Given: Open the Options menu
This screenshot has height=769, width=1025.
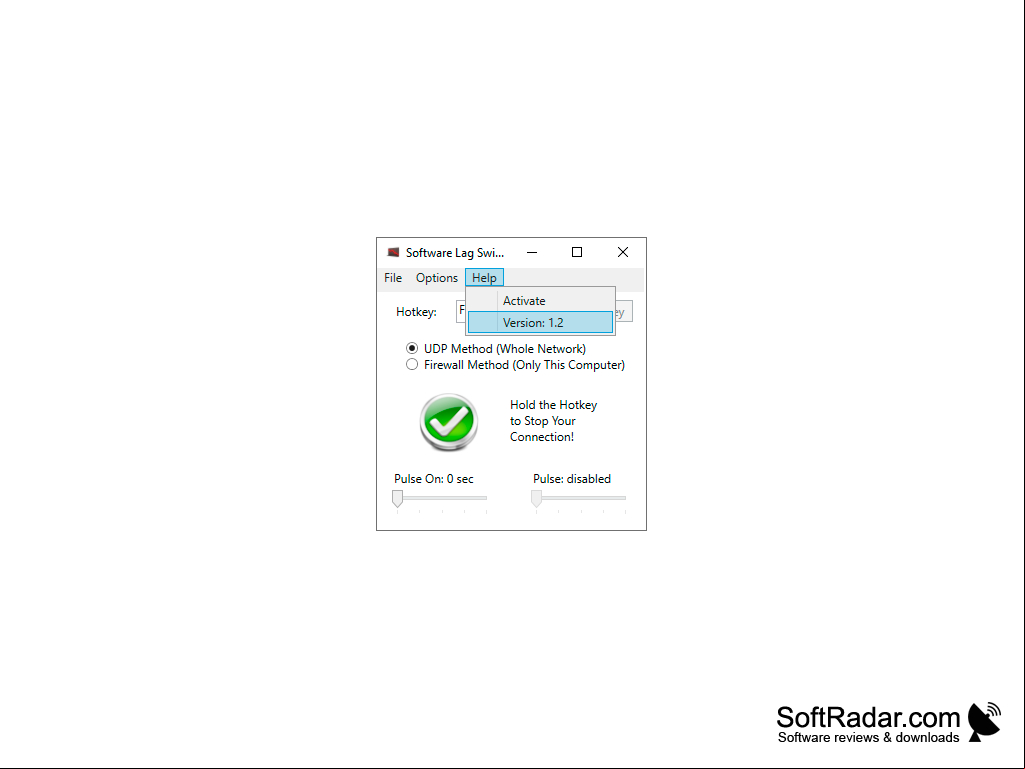Looking at the screenshot, I should click(437, 278).
